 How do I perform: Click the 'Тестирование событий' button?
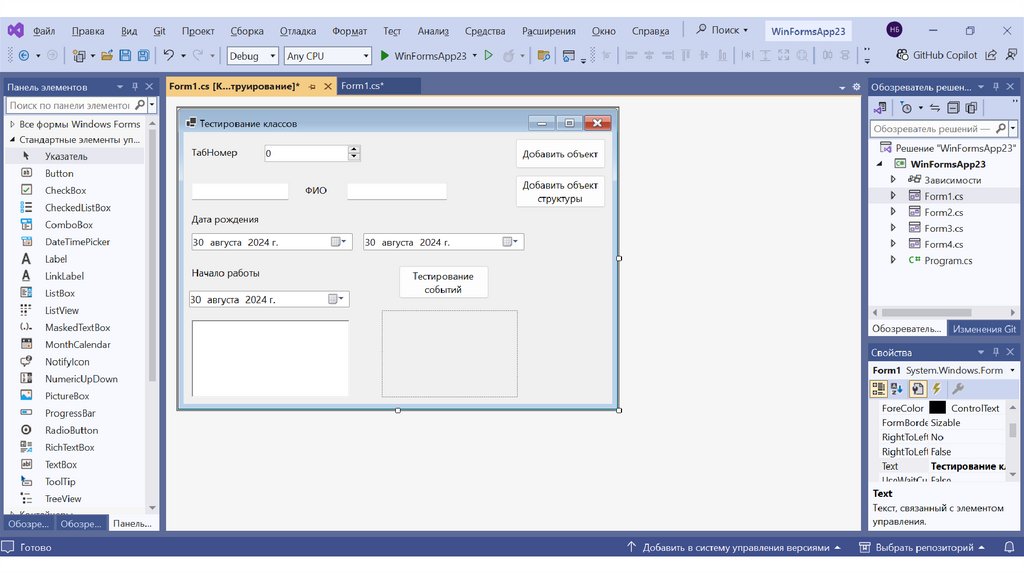[443, 282]
